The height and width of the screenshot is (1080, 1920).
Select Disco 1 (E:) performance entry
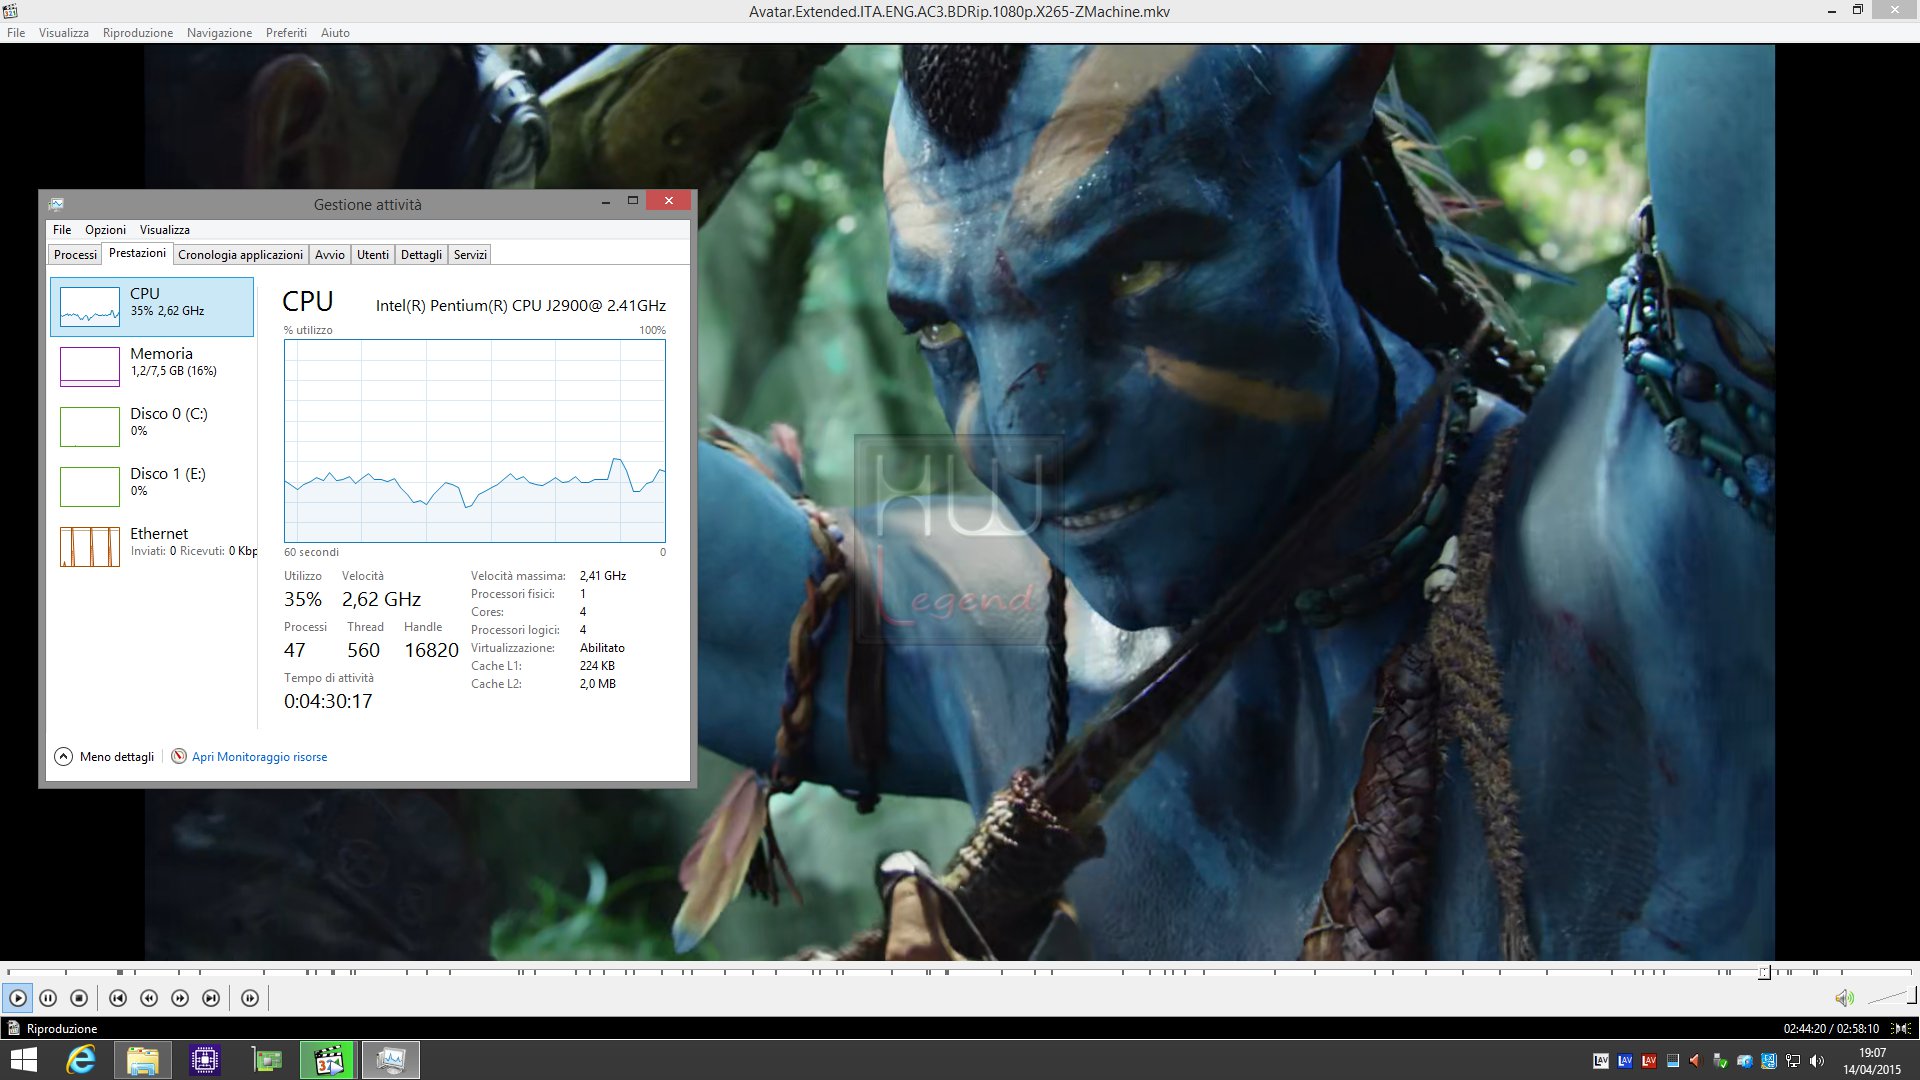pos(152,487)
